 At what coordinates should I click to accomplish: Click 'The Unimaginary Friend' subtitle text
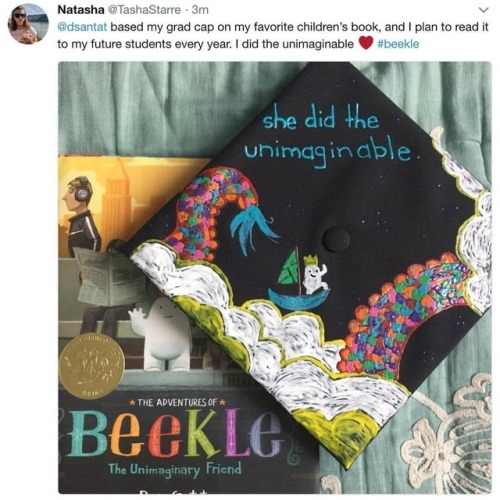(x=174, y=470)
